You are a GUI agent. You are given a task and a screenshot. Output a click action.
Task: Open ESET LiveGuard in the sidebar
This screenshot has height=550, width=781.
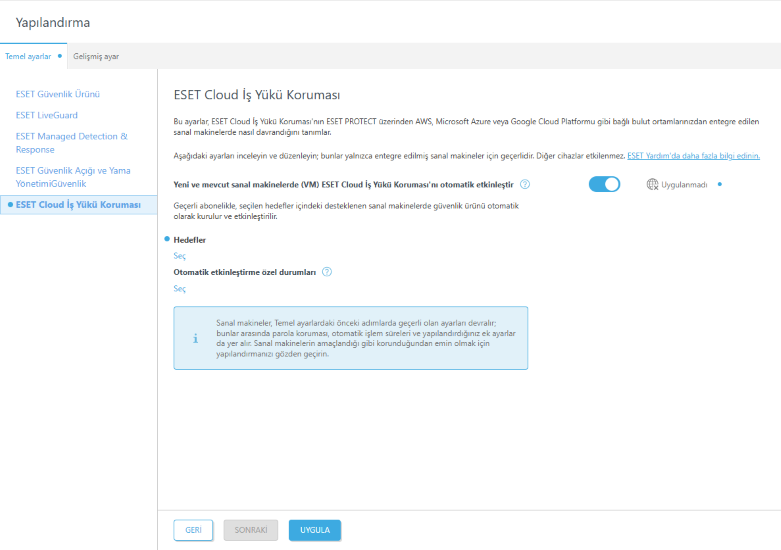(x=47, y=115)
